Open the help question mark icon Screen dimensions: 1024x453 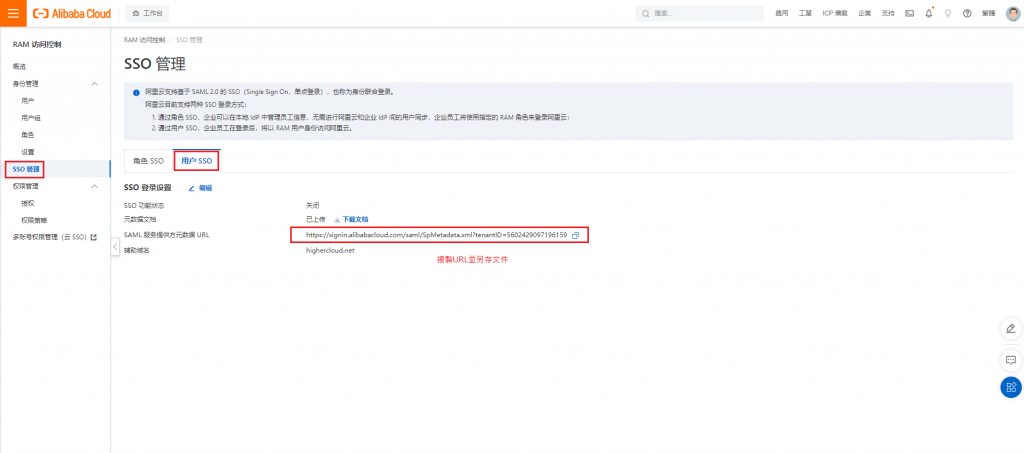967,13
